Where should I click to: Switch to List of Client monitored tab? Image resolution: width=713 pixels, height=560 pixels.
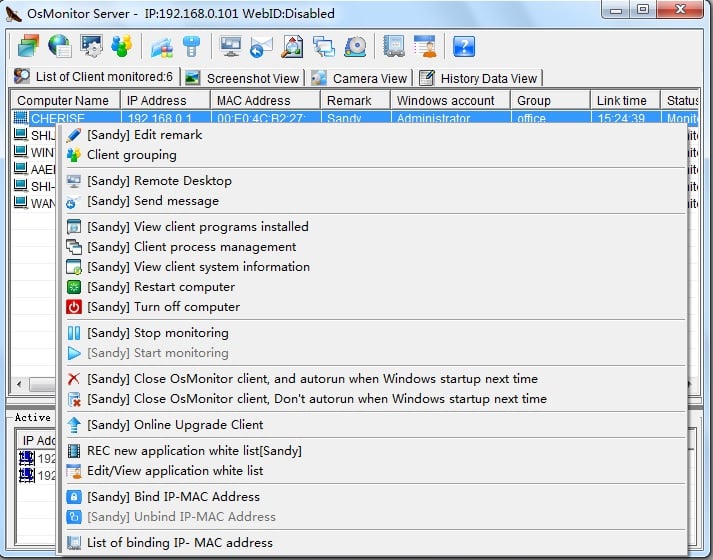click(x=95, y=77)
